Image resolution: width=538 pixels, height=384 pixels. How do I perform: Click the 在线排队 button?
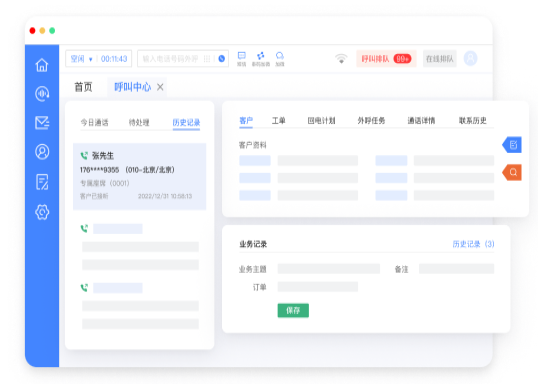click(440, 59)
